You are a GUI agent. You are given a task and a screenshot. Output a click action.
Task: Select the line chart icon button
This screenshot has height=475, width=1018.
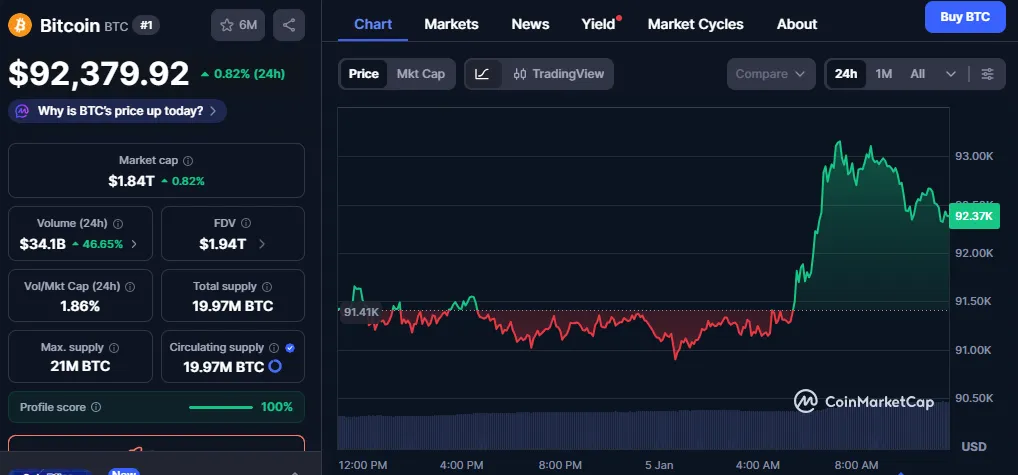point(482,74)
